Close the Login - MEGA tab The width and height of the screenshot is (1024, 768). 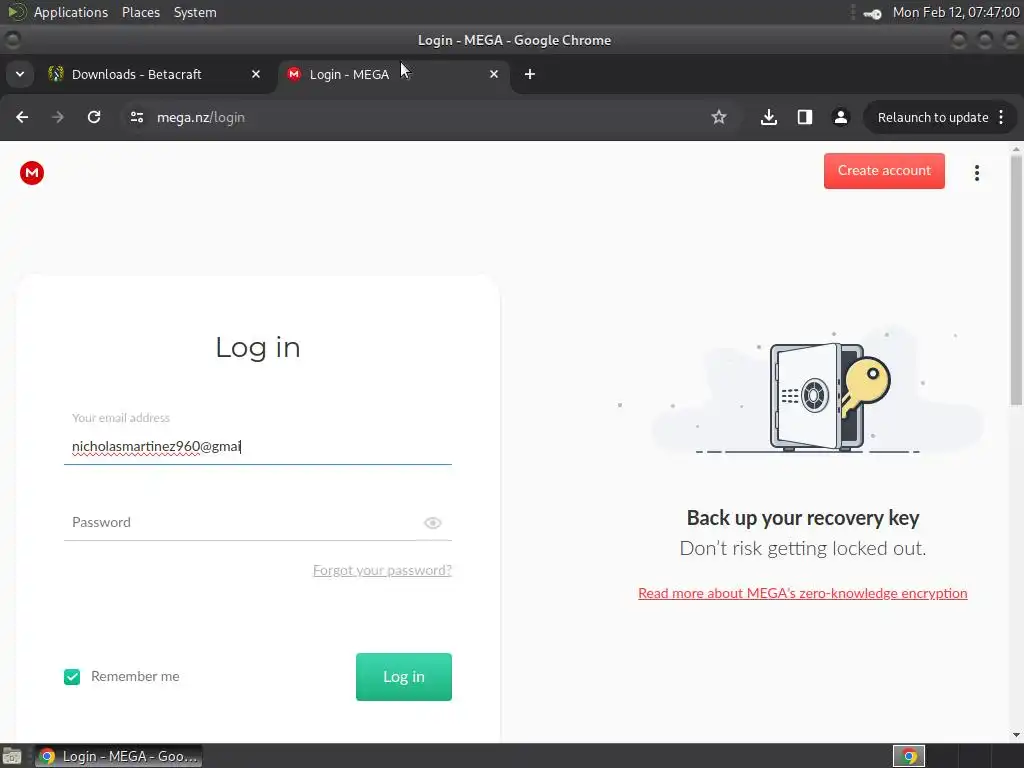click(494, 74)
